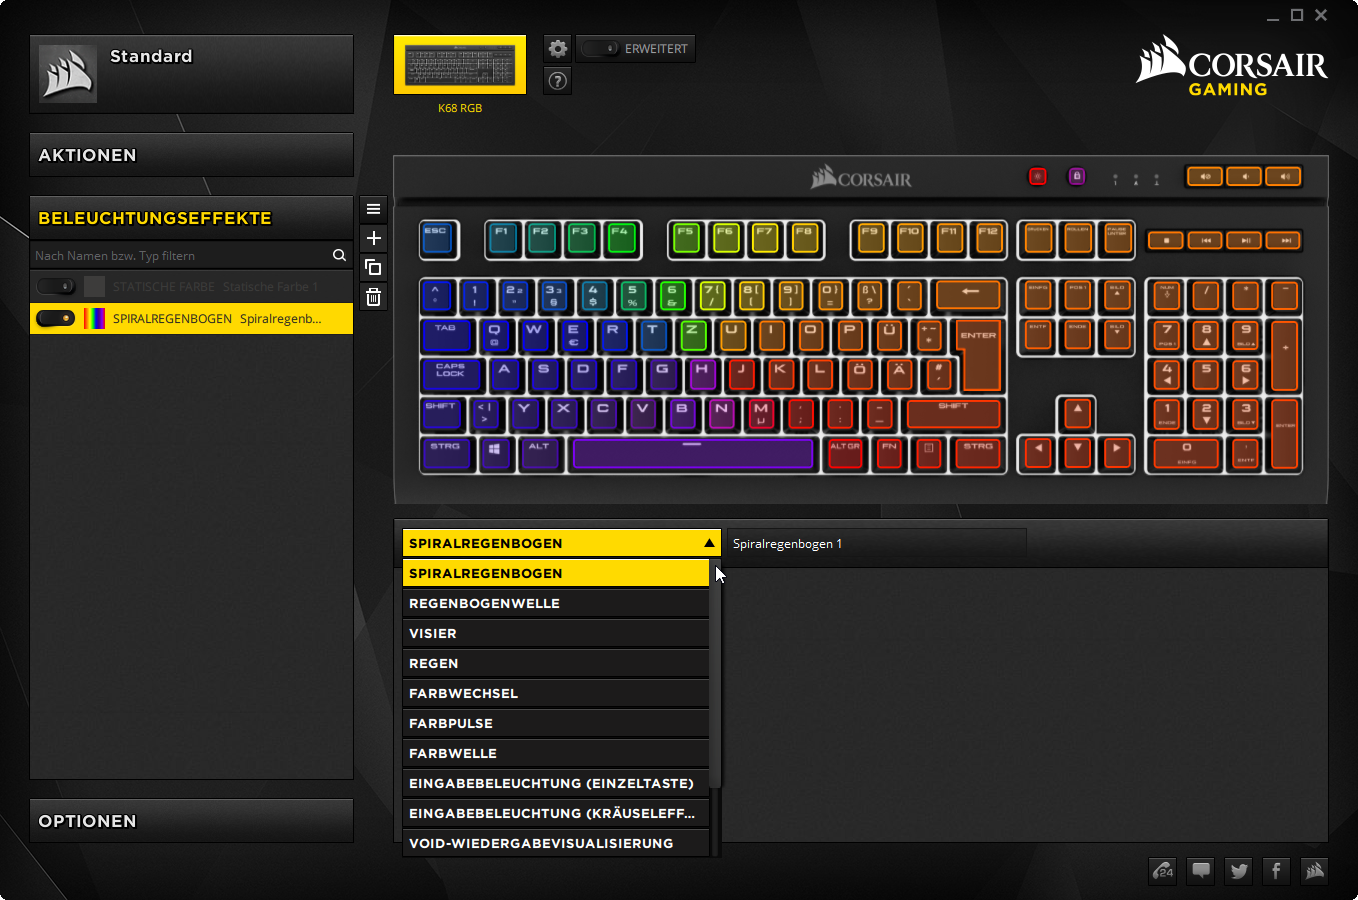
Task: Click the Standard profile button
Action: 191,74
